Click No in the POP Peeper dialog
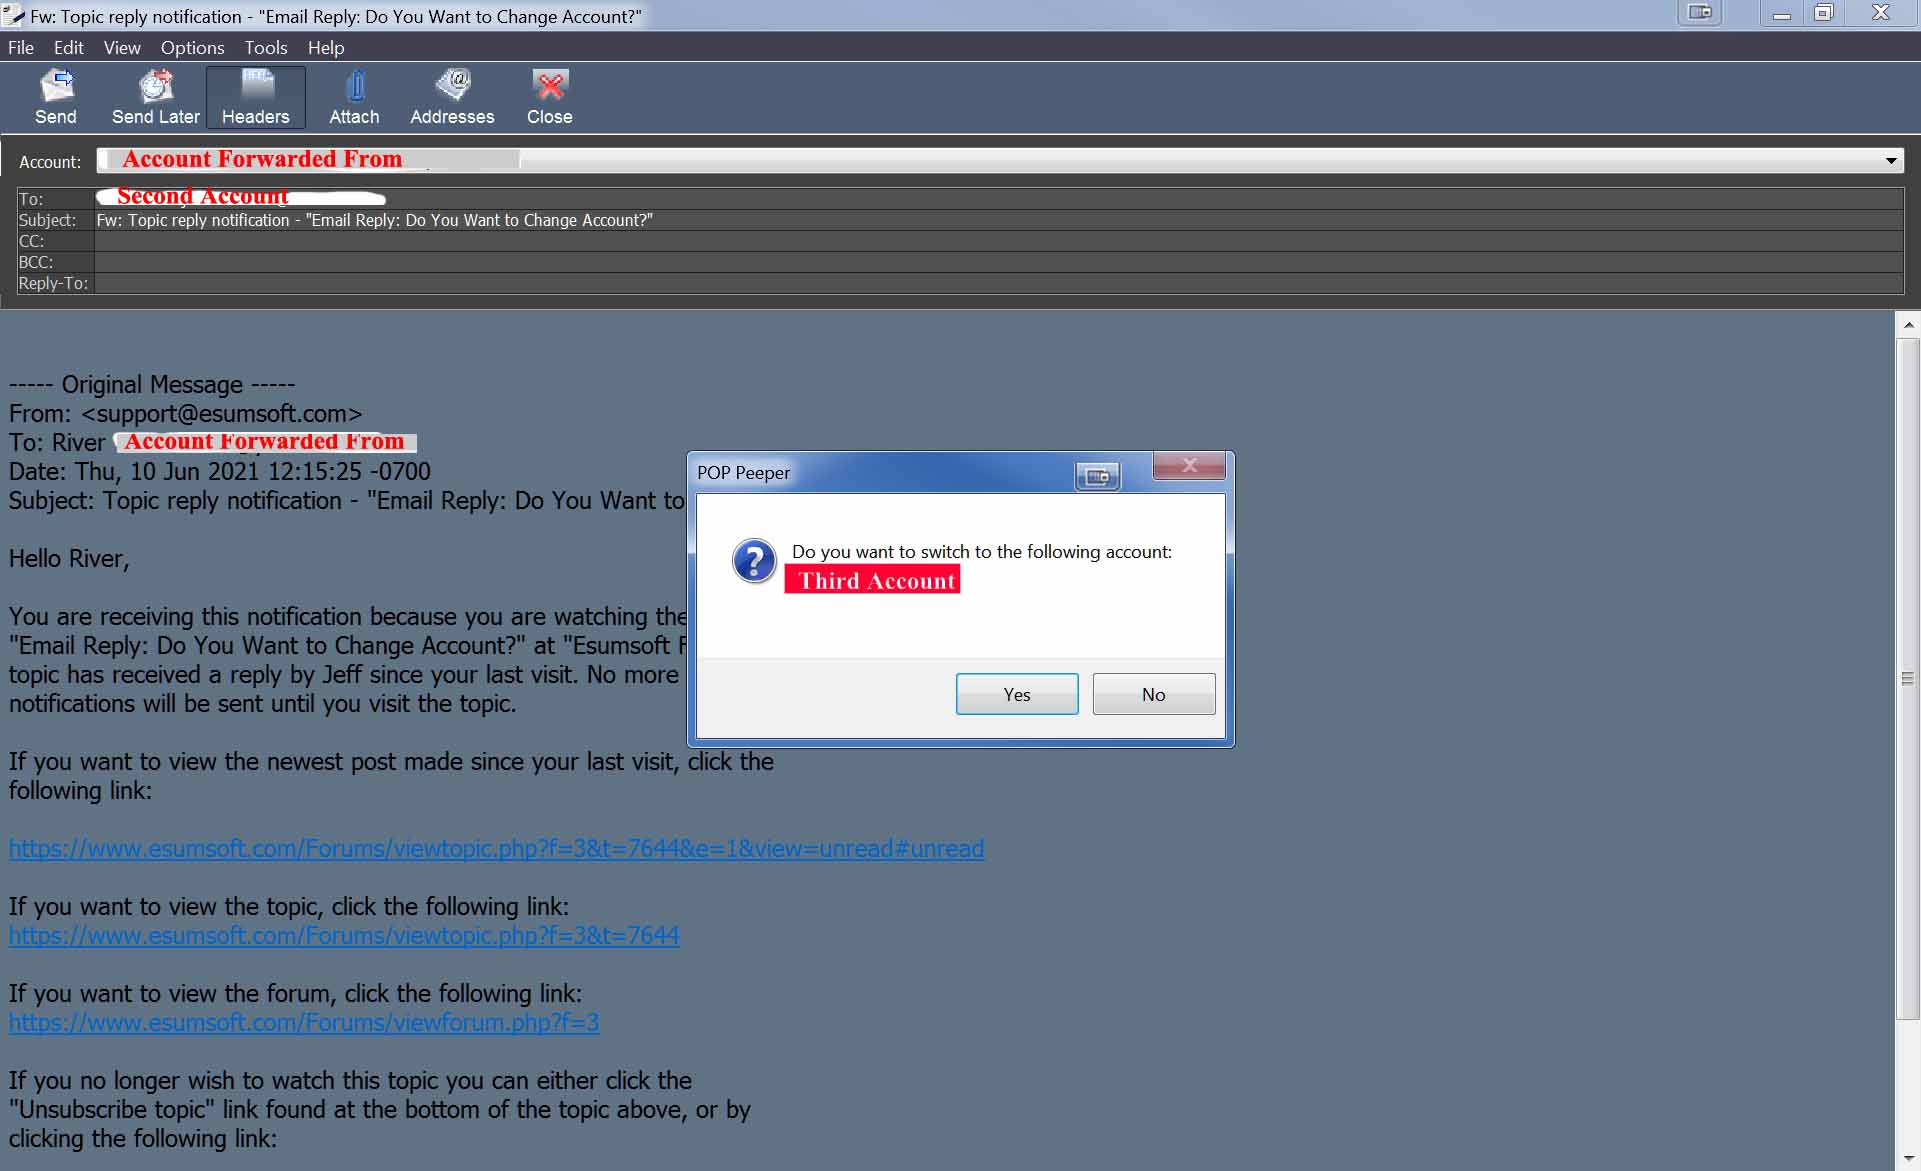Screen dimensions: 1921x1171 pos(1154,694)
